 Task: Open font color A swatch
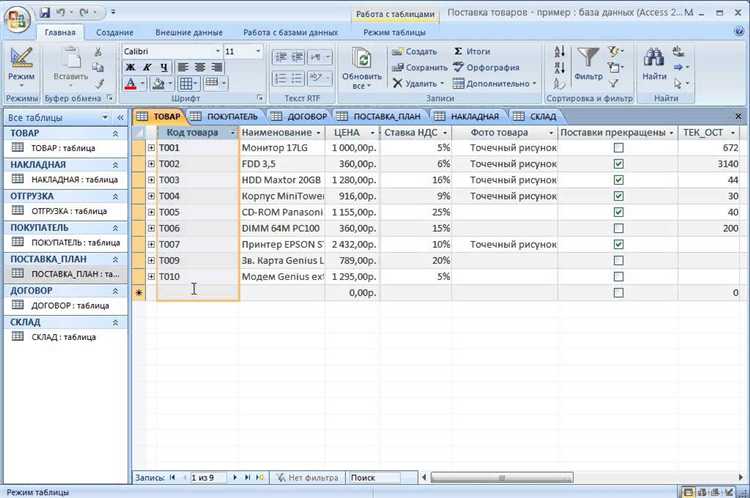tap(130, 84)
